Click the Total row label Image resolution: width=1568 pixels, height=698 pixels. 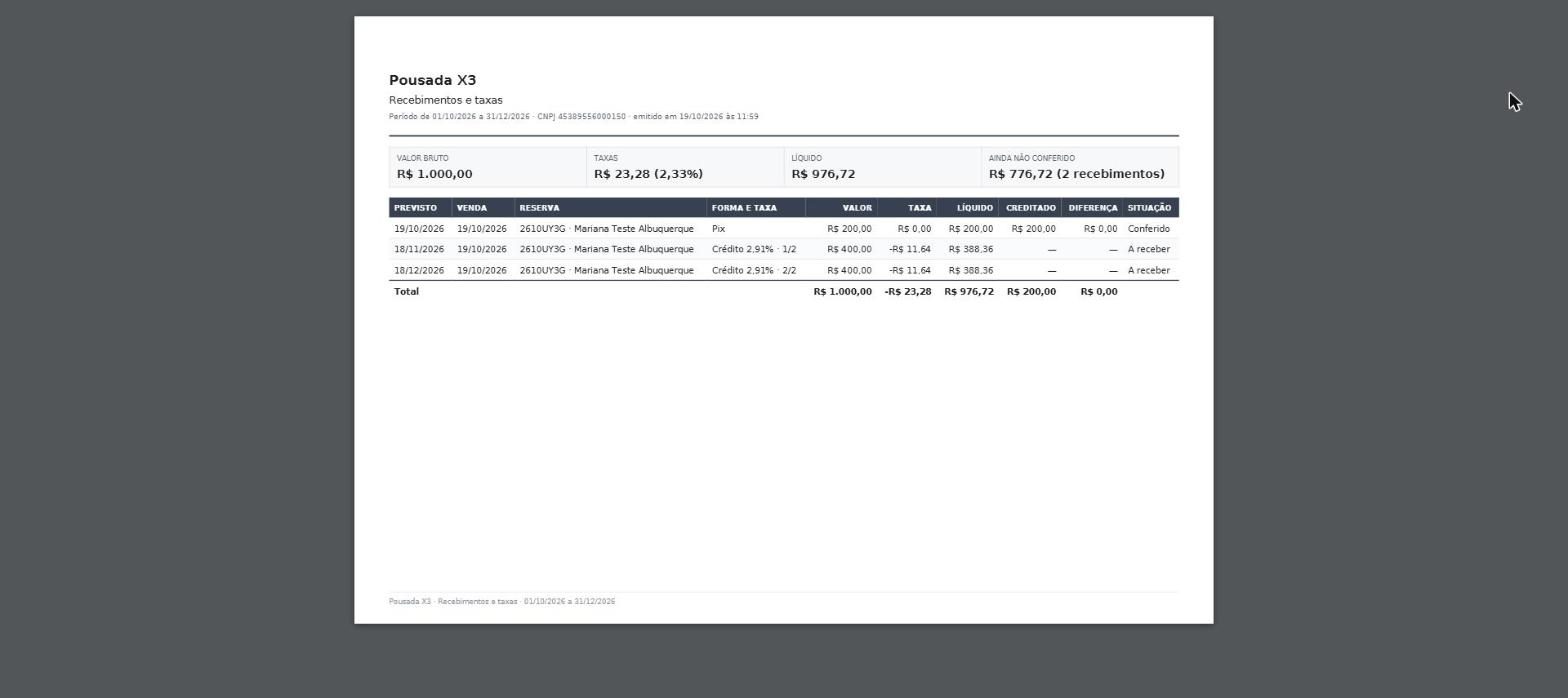[x=406, y=292]
